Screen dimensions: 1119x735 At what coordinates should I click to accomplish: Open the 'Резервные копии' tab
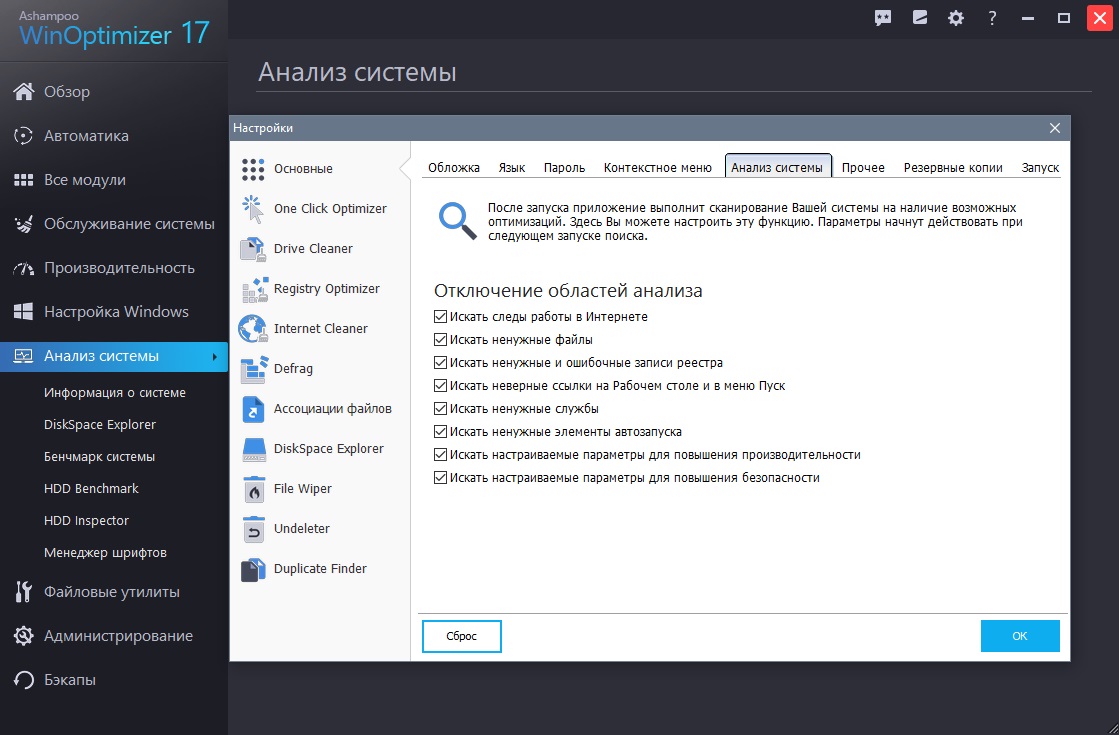(953, 168)
